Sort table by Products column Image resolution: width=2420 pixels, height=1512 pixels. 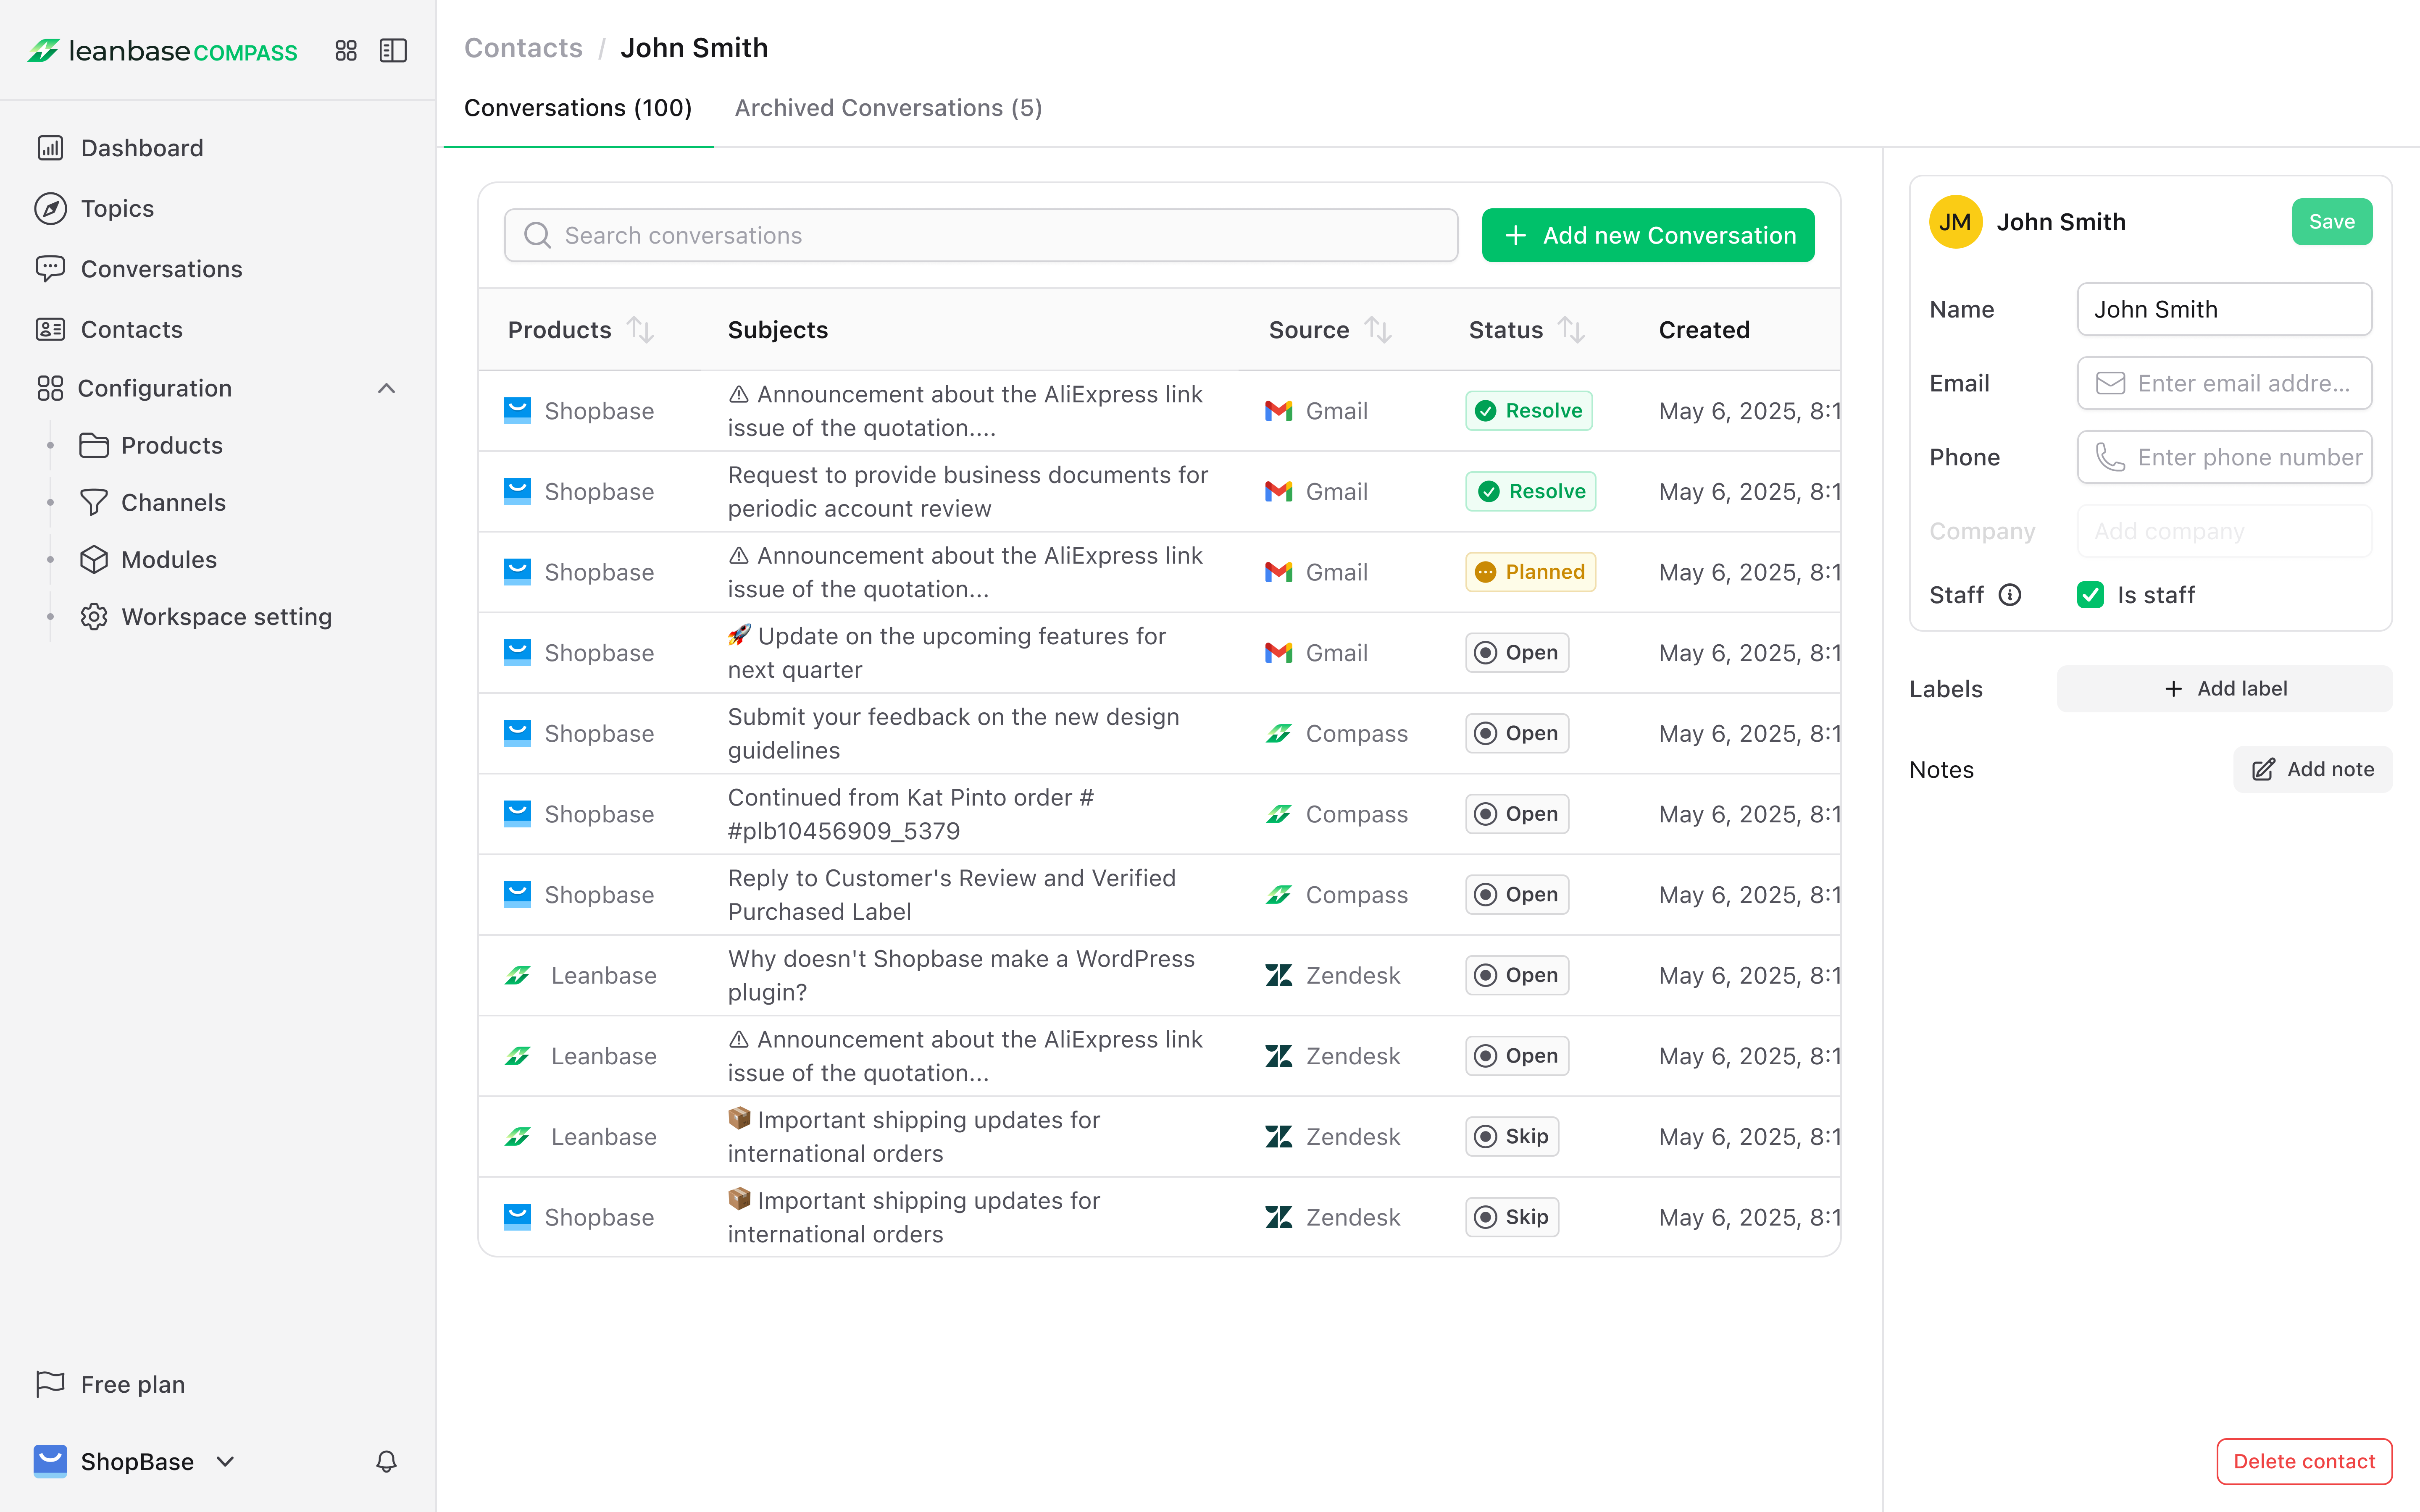[640, 330]
